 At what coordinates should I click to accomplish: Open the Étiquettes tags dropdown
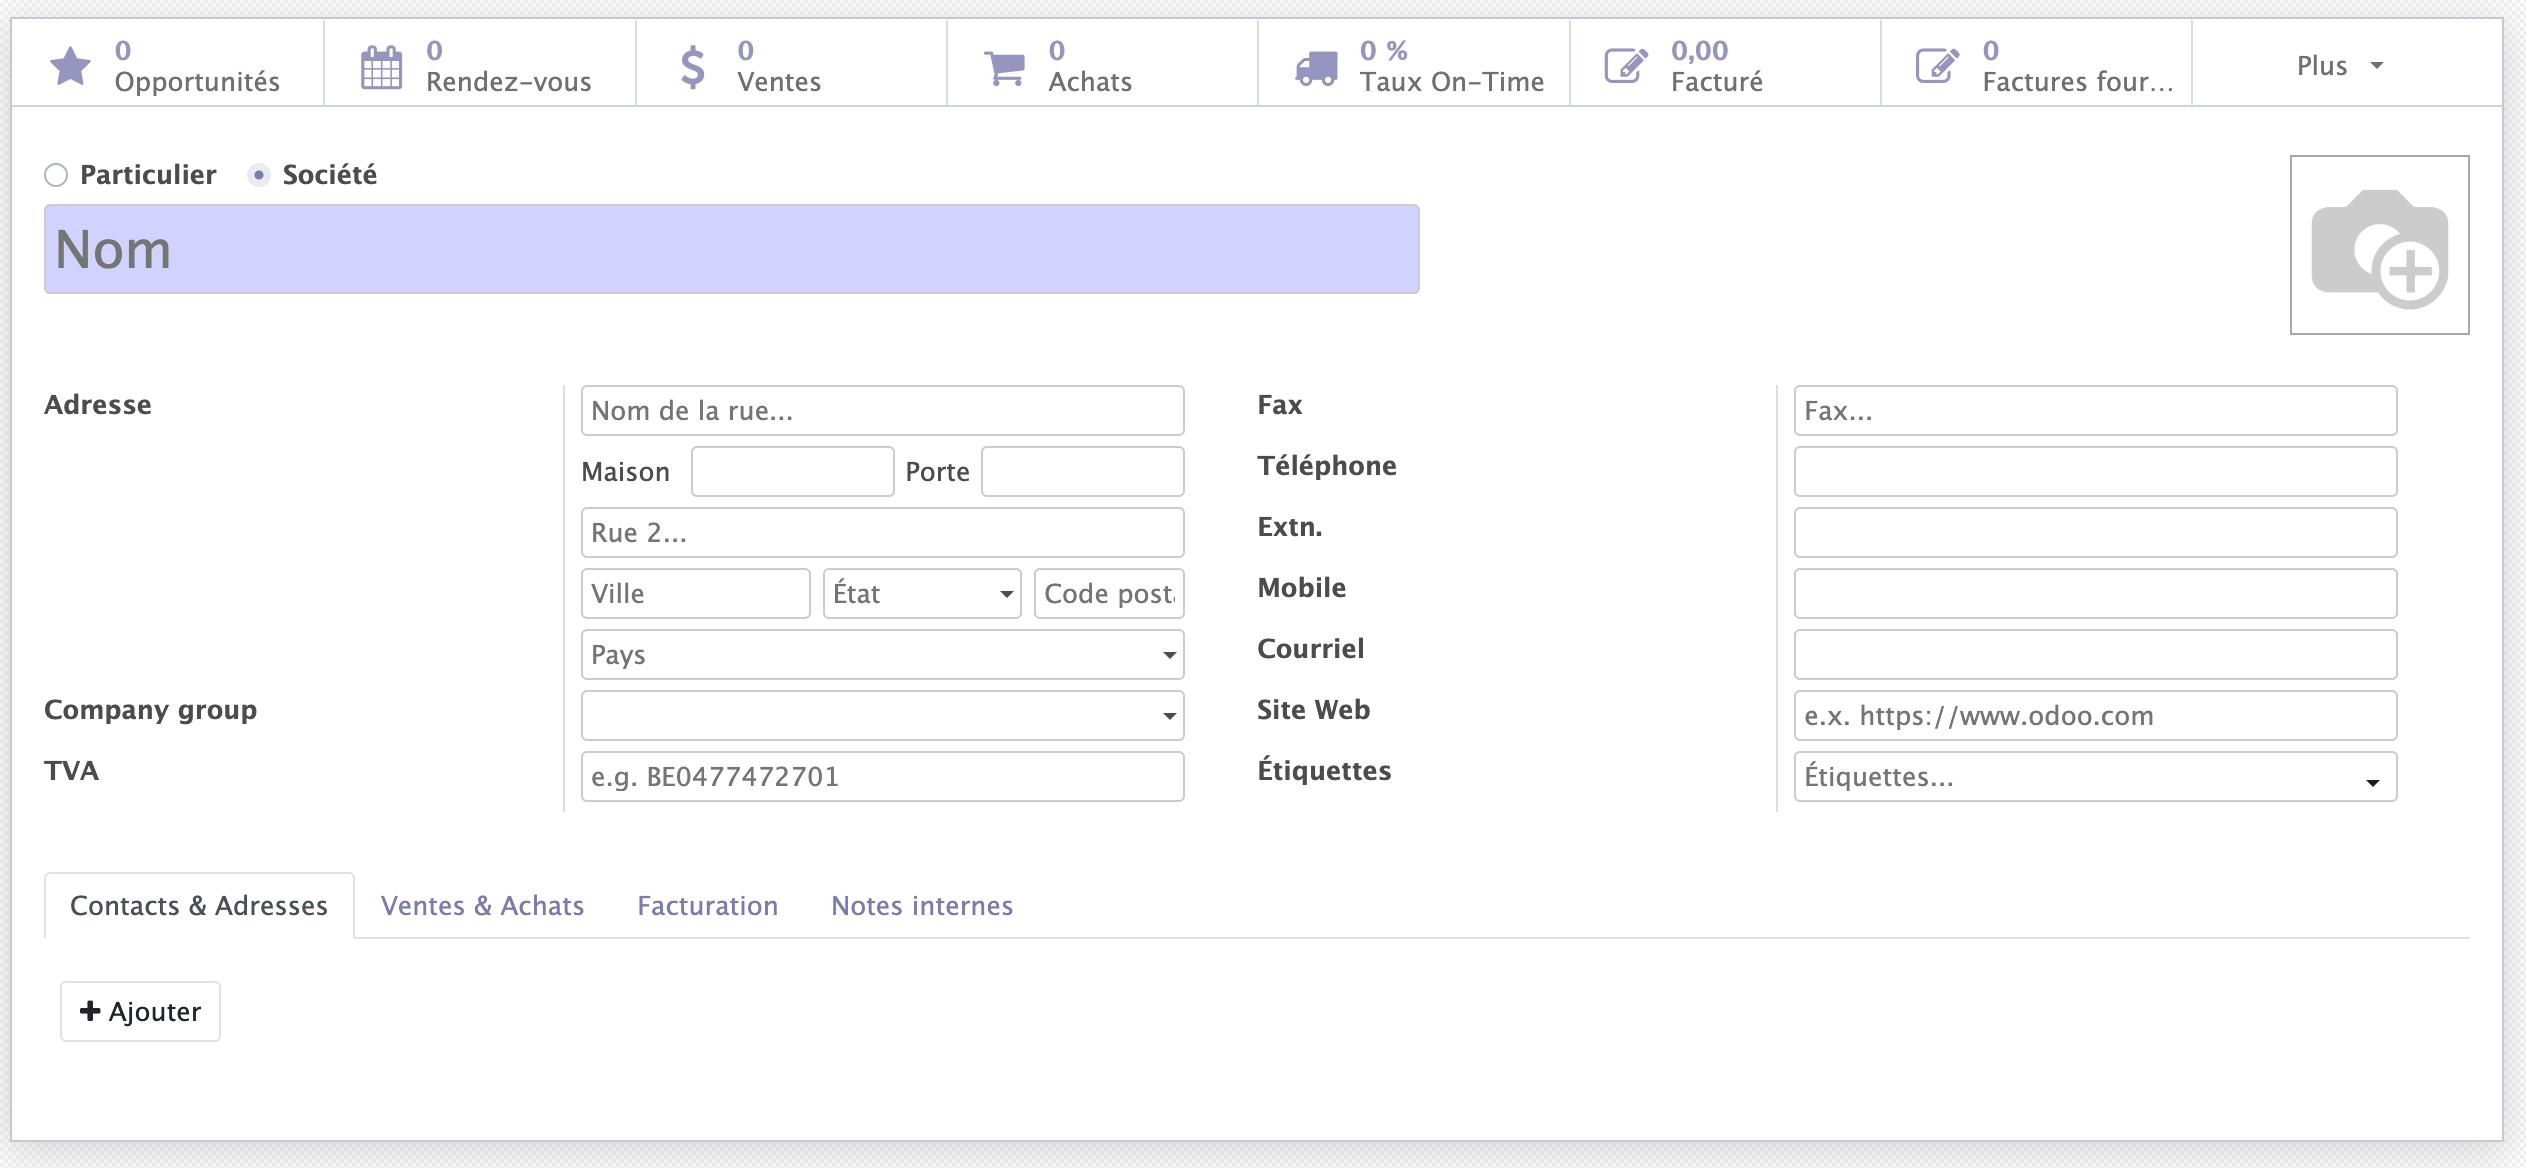2094,777
